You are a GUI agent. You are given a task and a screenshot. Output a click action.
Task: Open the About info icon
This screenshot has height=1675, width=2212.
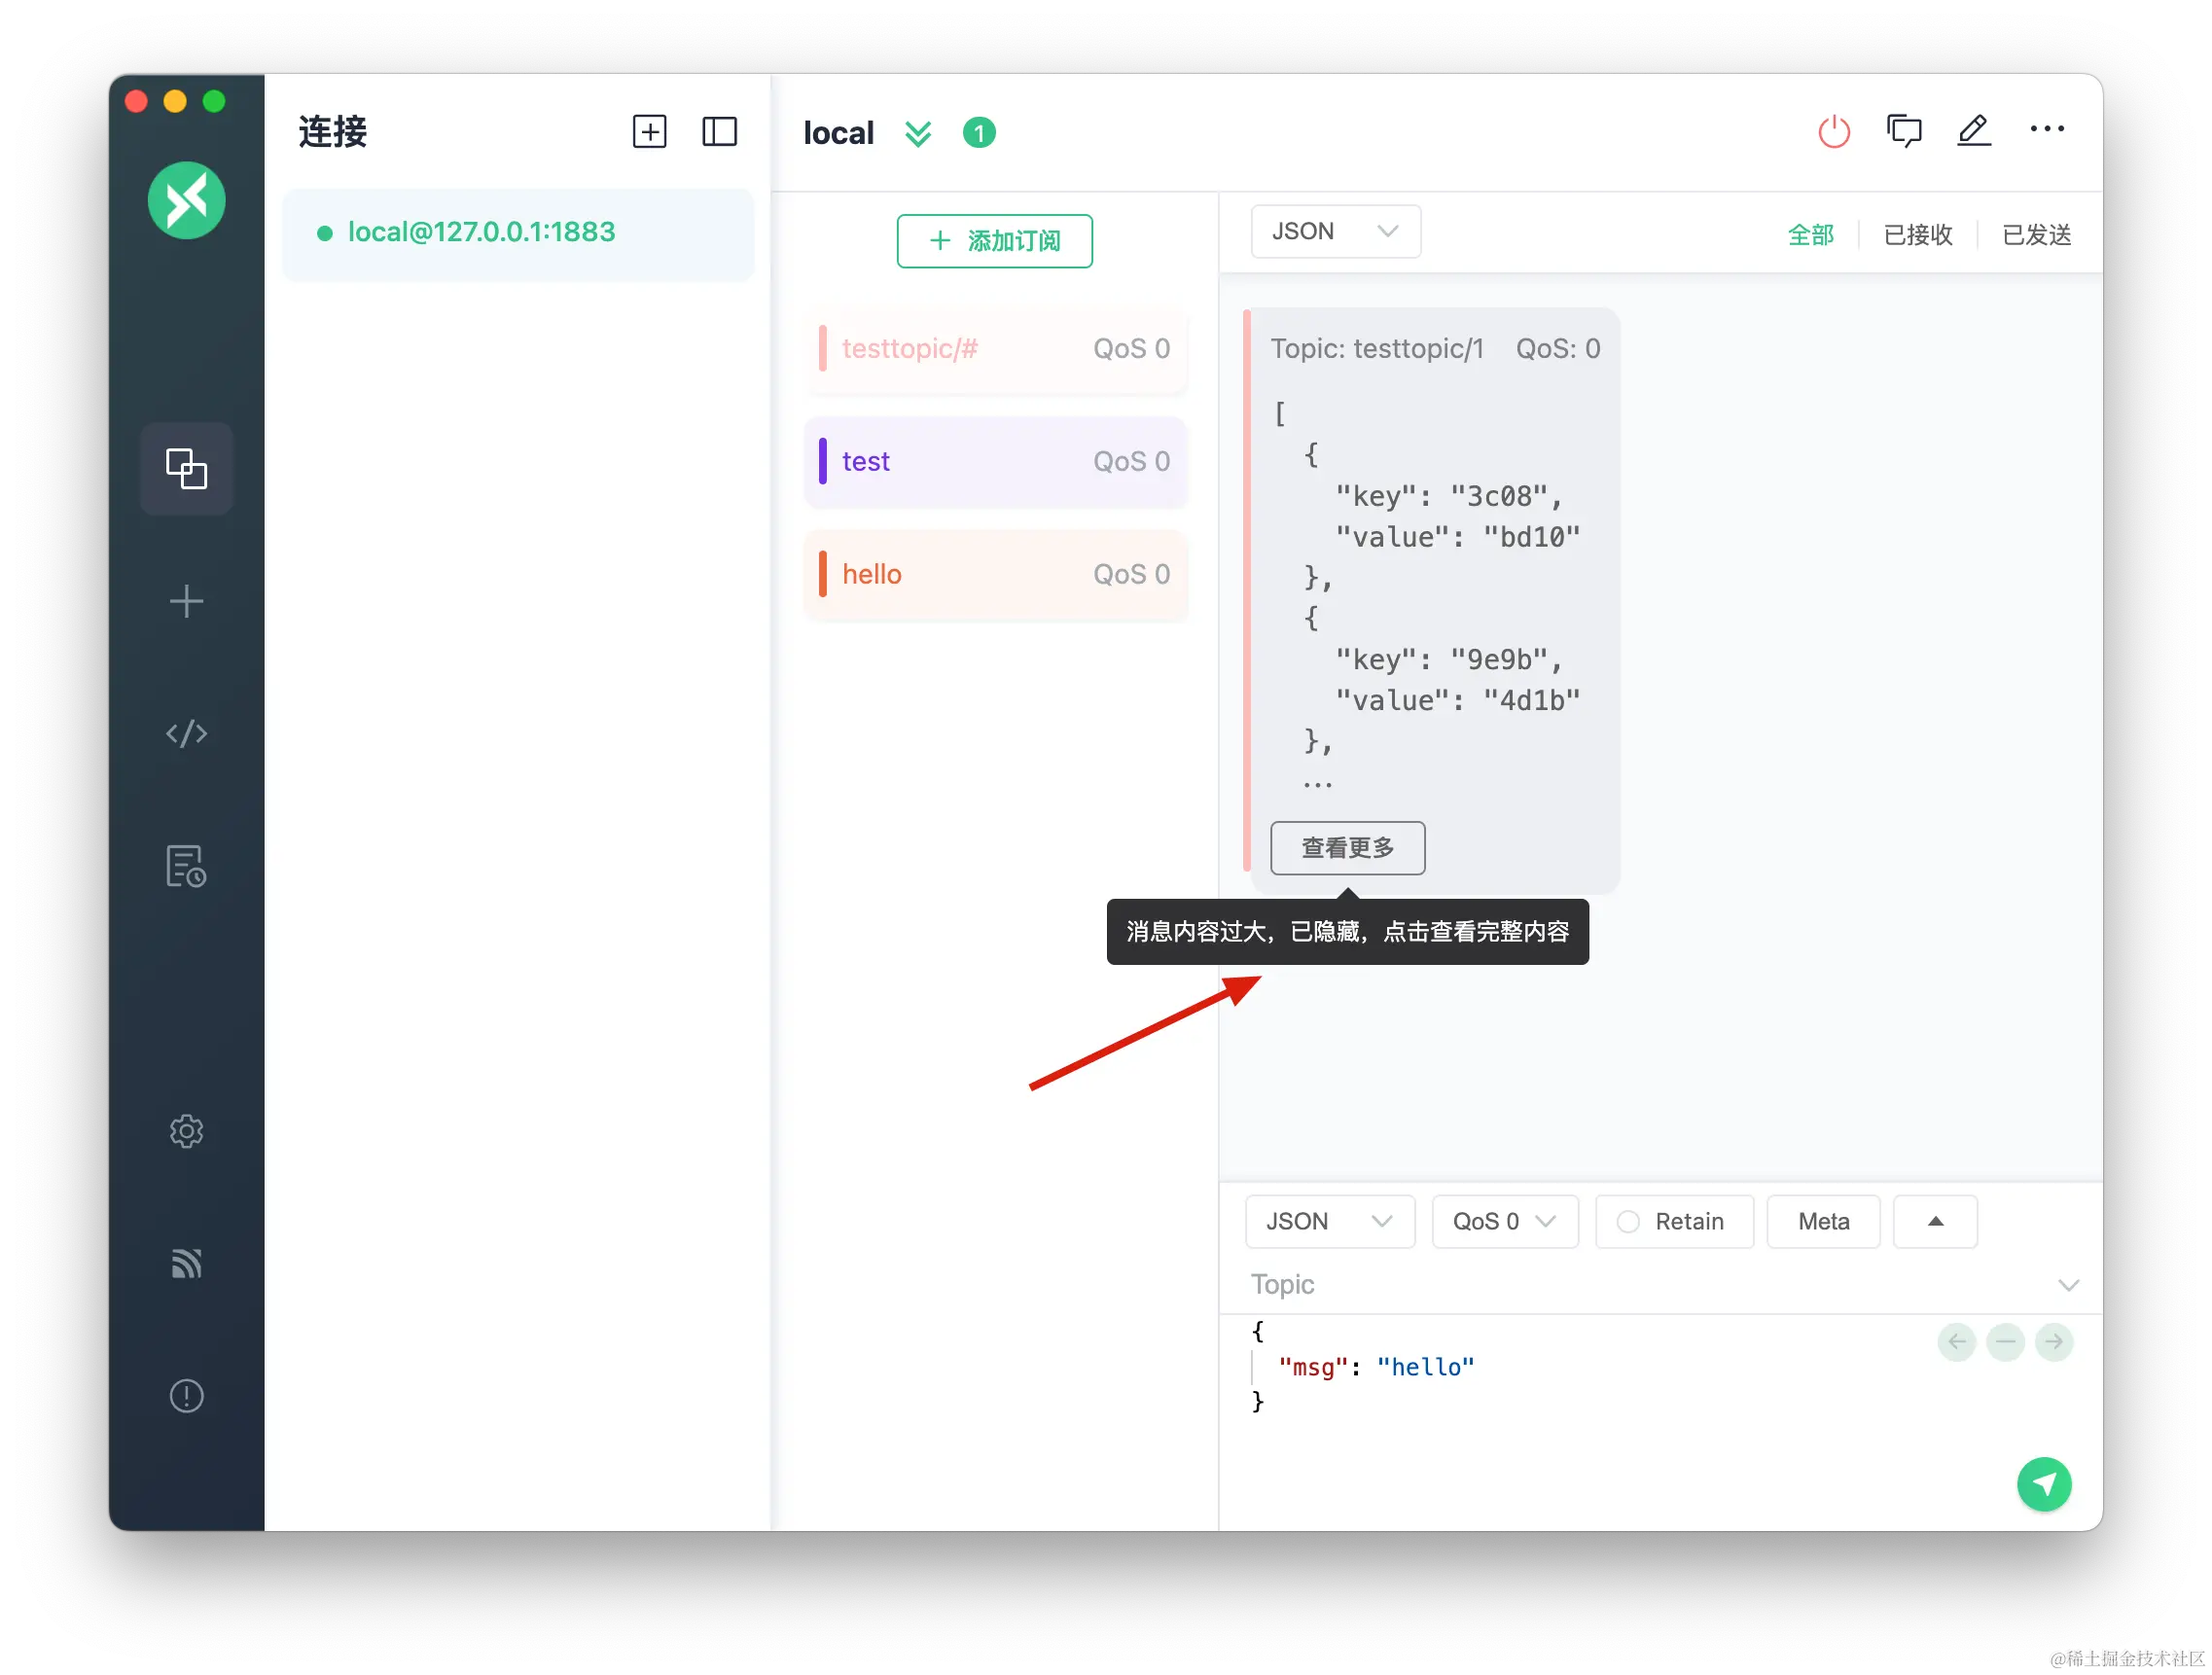click(186, 1396)
